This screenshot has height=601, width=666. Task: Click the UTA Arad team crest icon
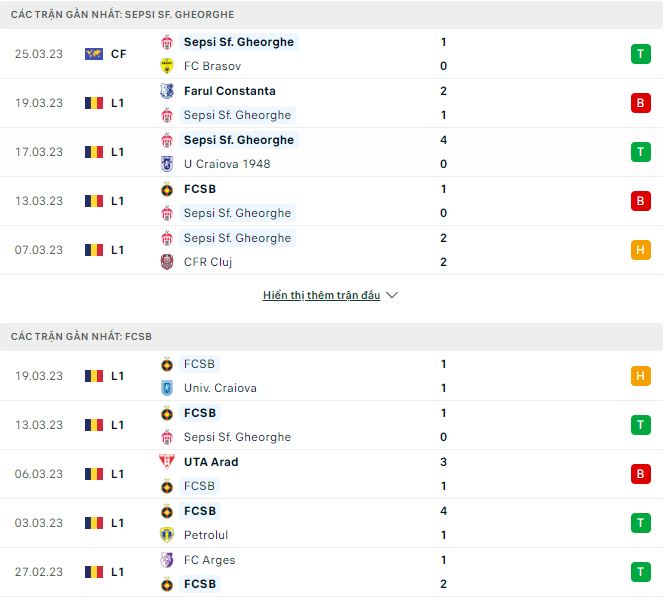tap(167, 462)
